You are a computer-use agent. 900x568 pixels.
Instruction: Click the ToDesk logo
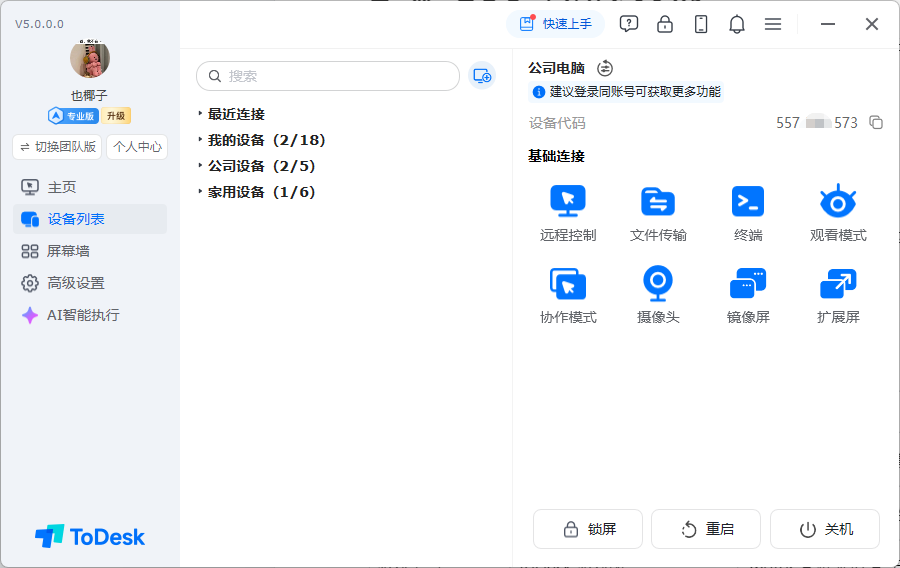[90, 536]
